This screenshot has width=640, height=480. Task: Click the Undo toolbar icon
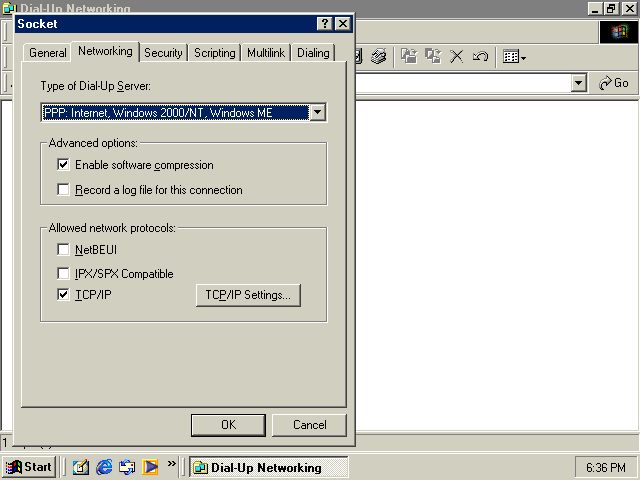[x=480, y=56]
